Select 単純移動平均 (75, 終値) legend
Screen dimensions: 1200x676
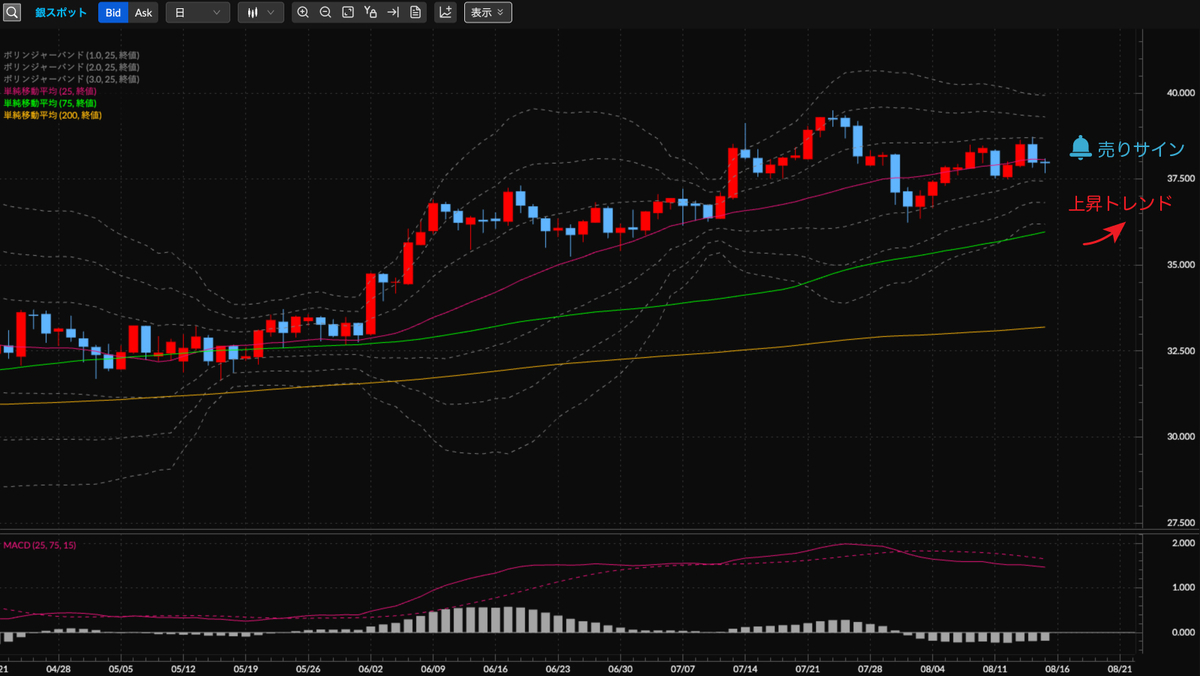(50, 103)
